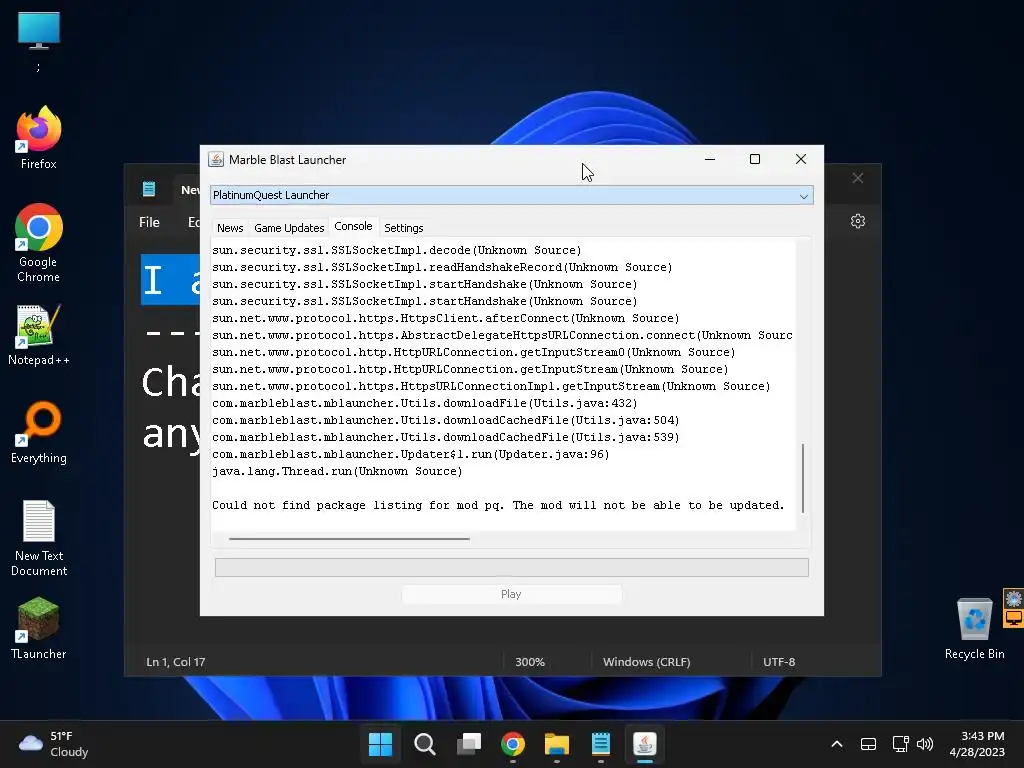
Task: Open Task View from the taskbar
Action: click(469, 744)
